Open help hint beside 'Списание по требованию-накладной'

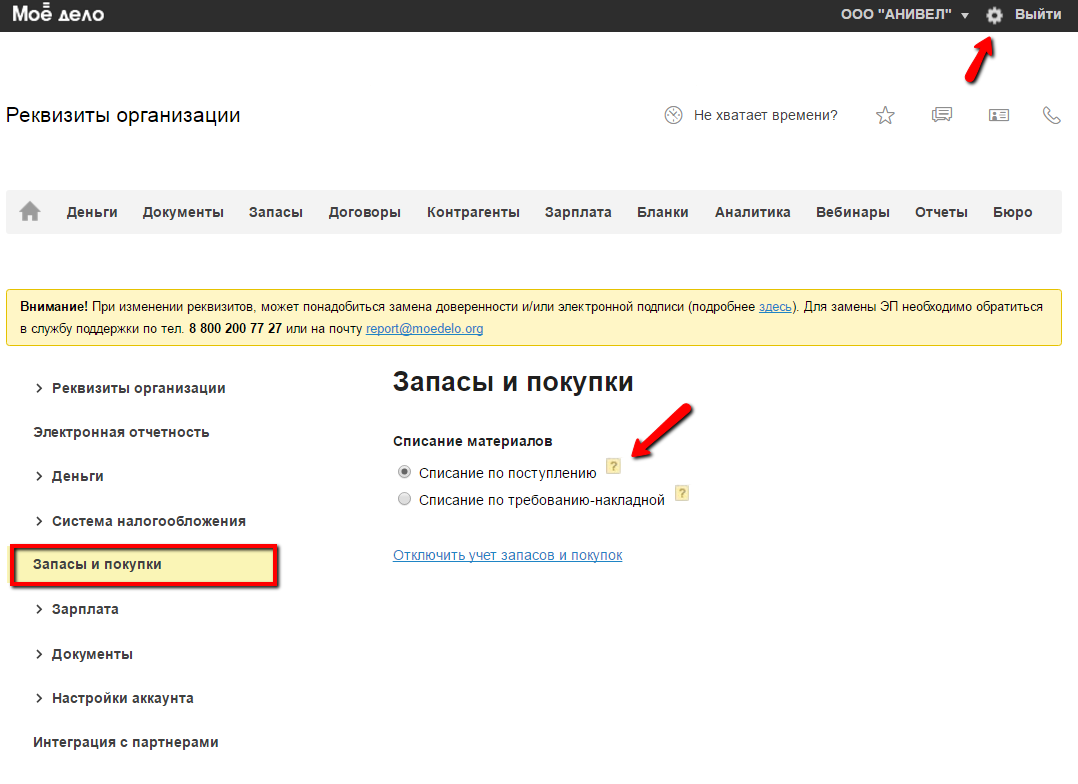click(x=682, y=493)
